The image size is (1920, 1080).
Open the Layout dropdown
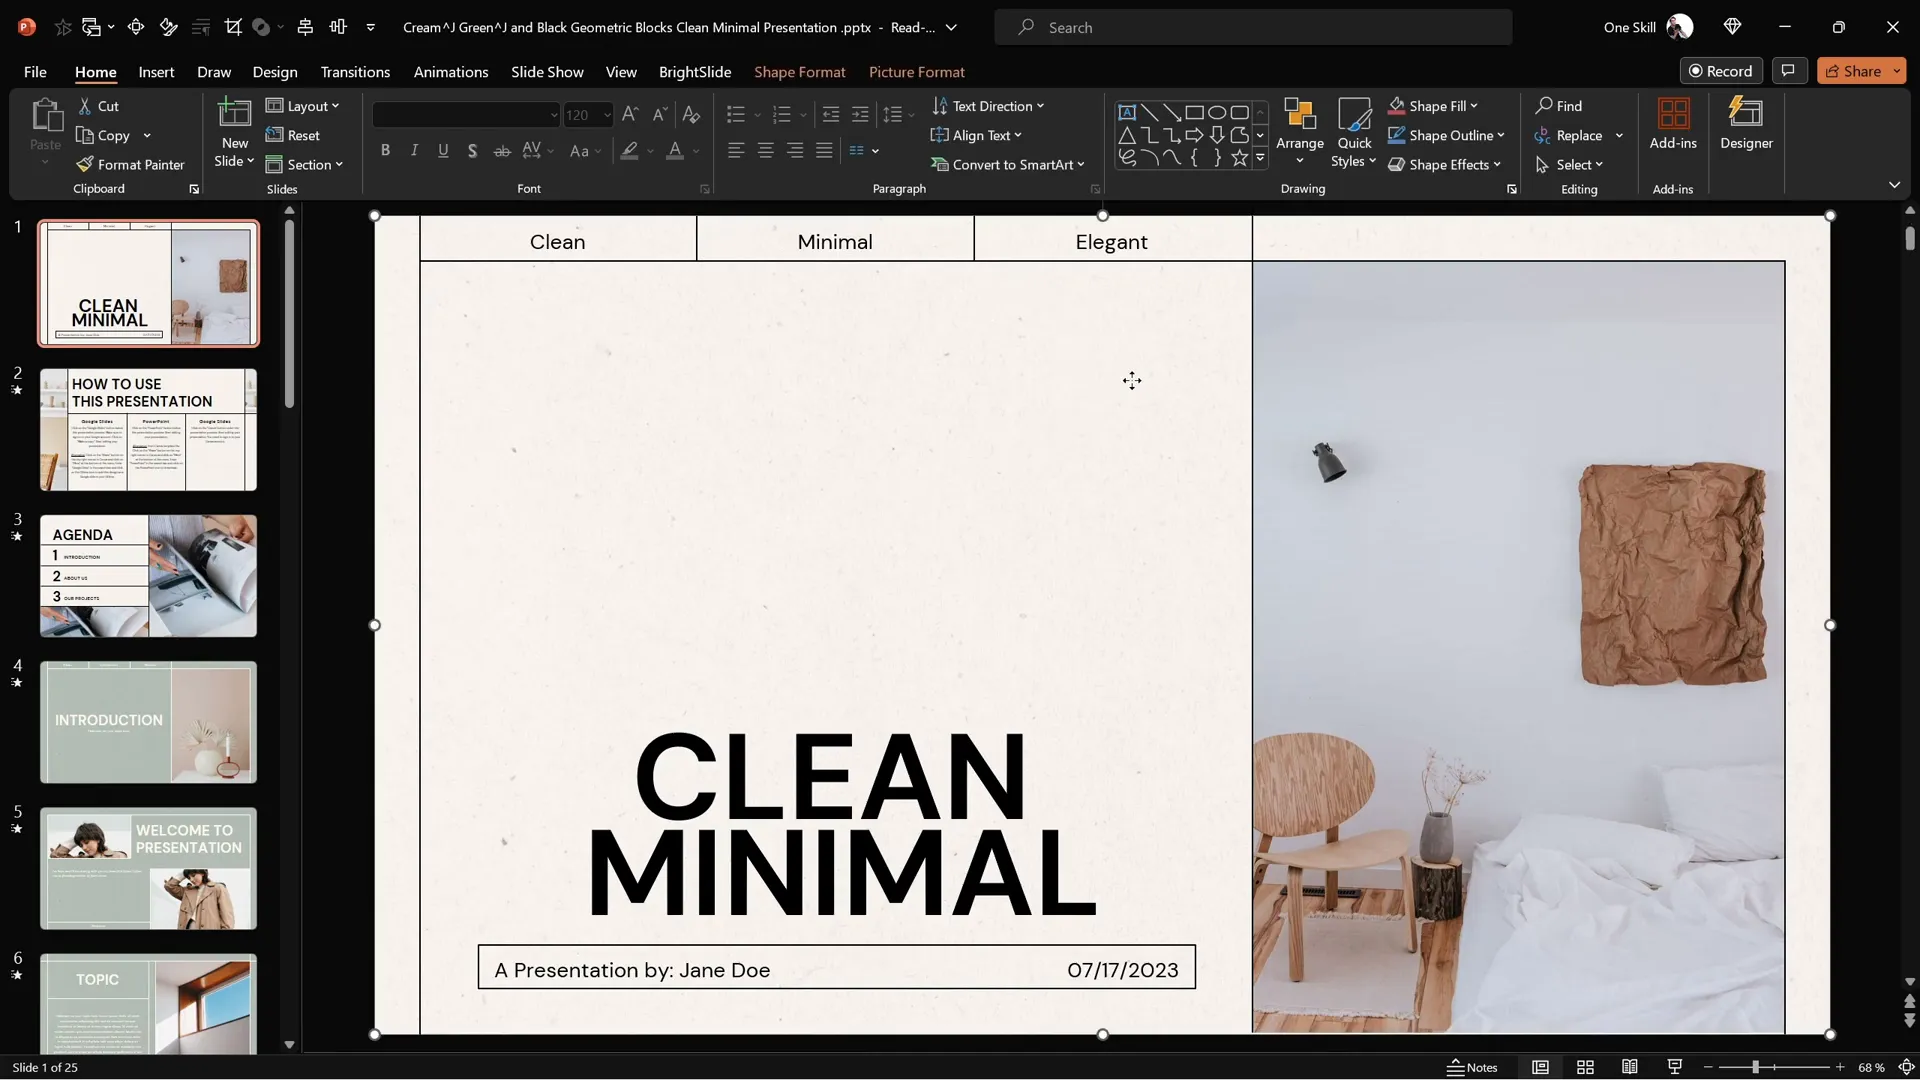pyautogui.click(x=303, y=106)
